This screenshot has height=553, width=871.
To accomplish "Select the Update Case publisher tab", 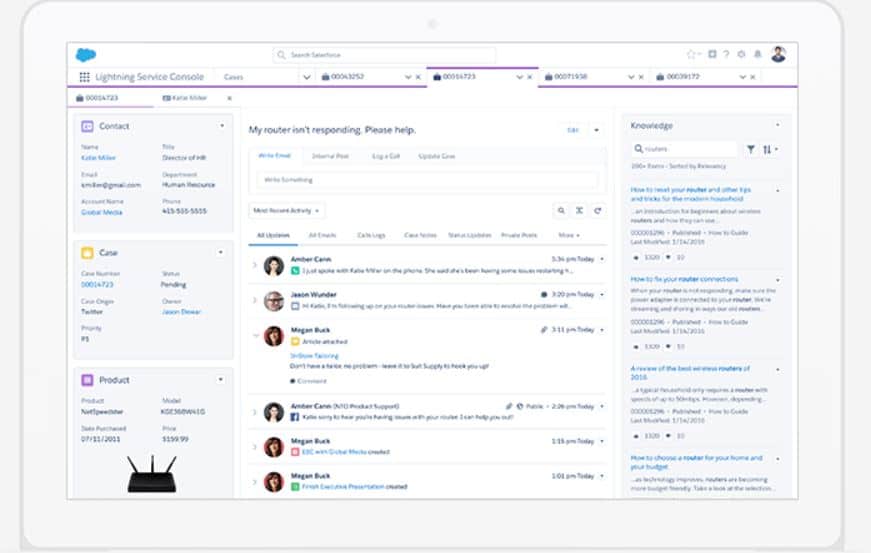I will (437, 156).
